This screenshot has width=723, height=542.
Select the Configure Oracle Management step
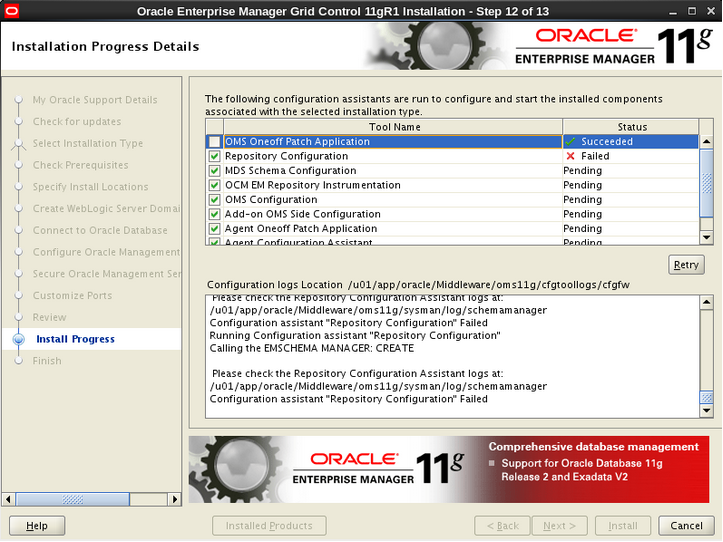coord(106,252)
